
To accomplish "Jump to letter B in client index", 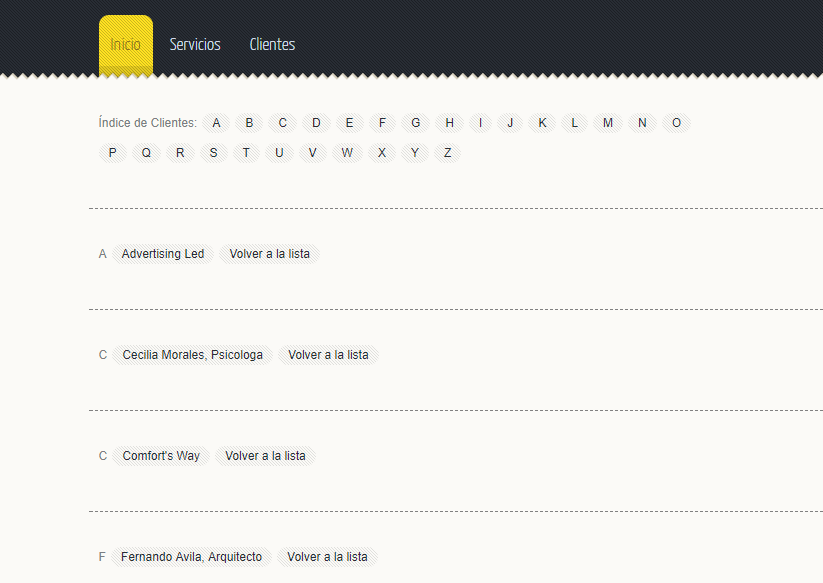I will (x=249, y=123).
